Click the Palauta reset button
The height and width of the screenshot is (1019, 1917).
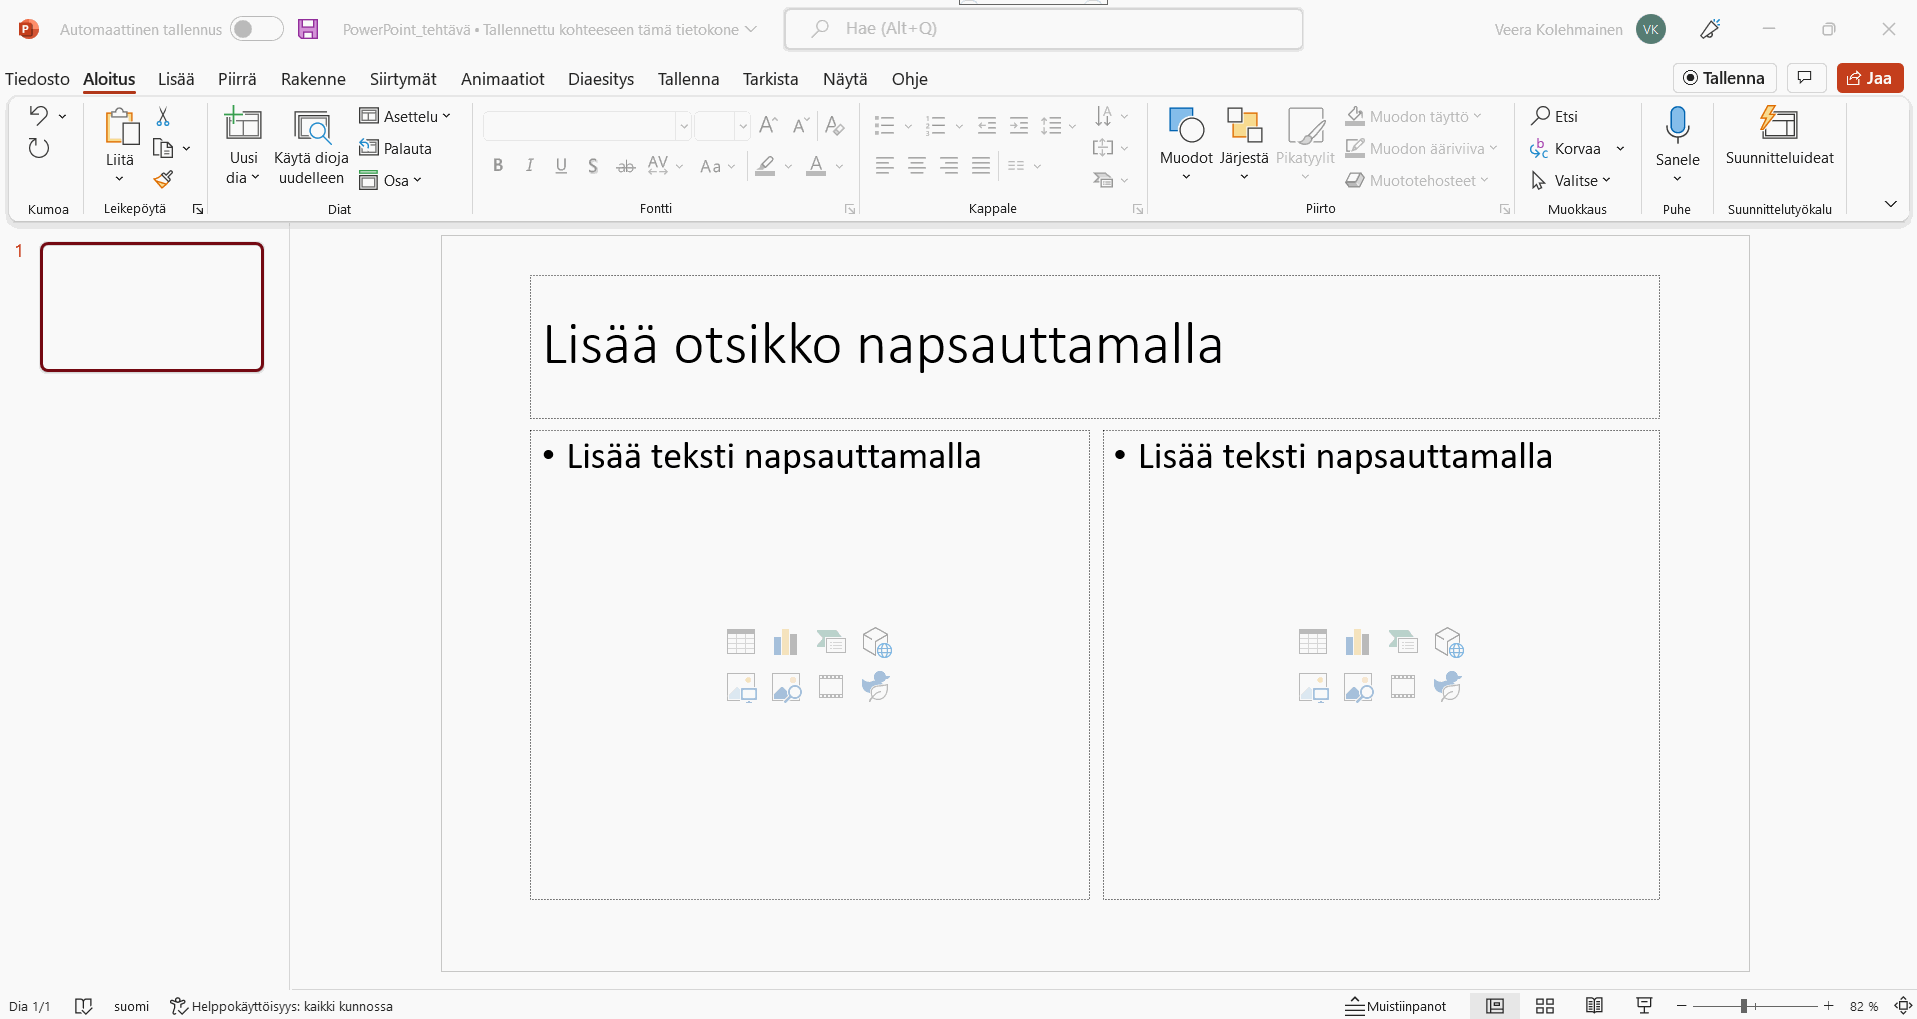(396, 148)
